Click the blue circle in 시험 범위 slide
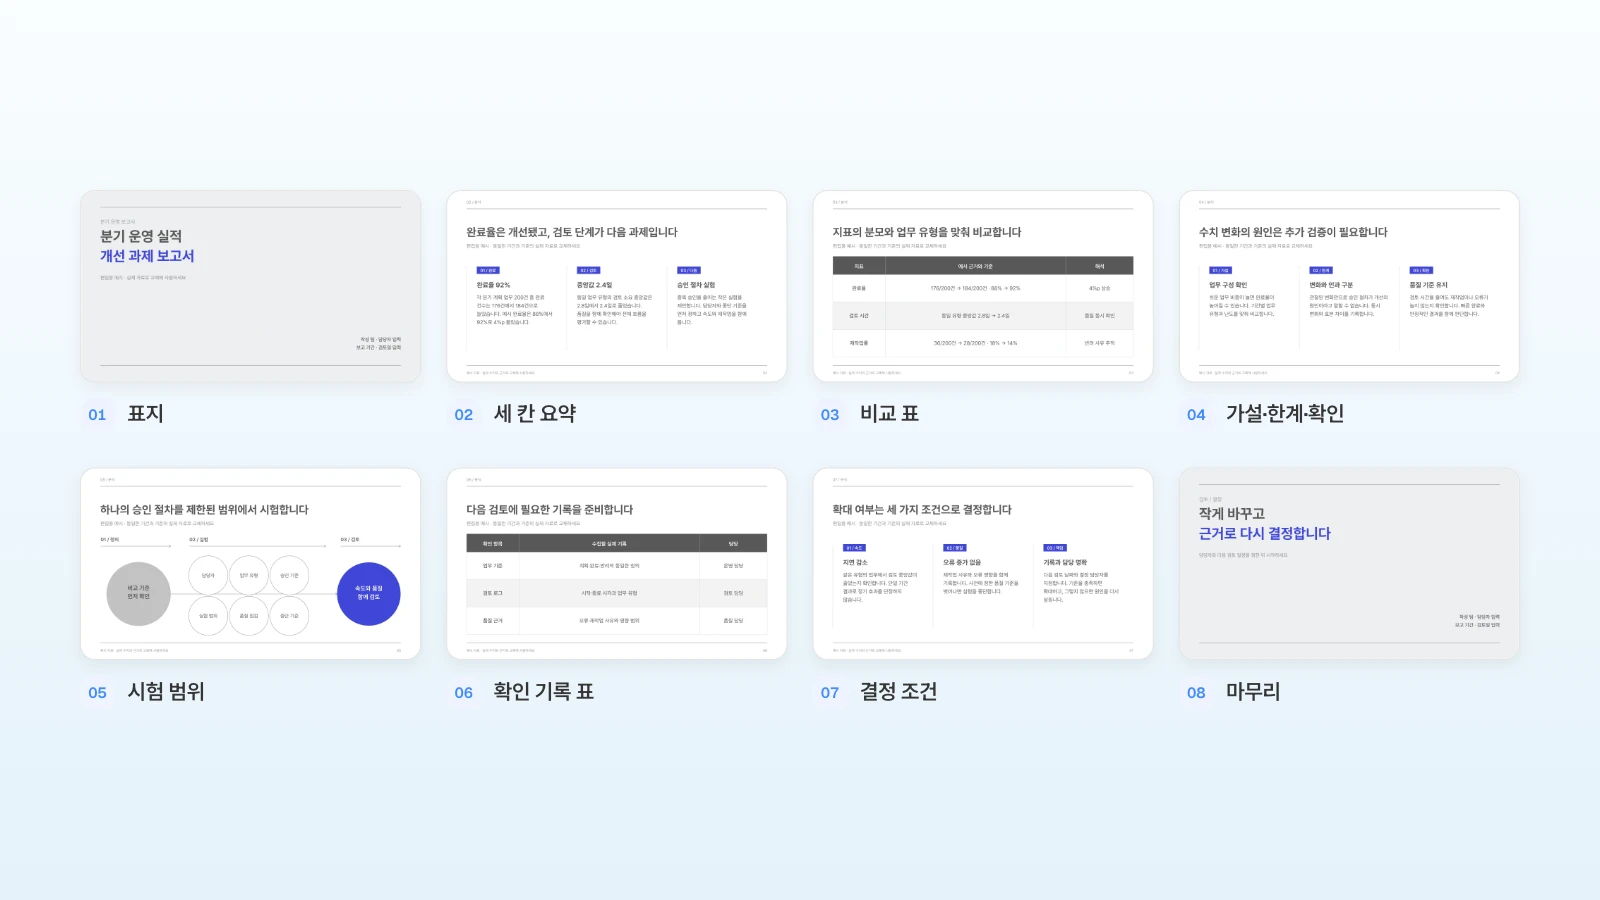 [x=369, y=594]
